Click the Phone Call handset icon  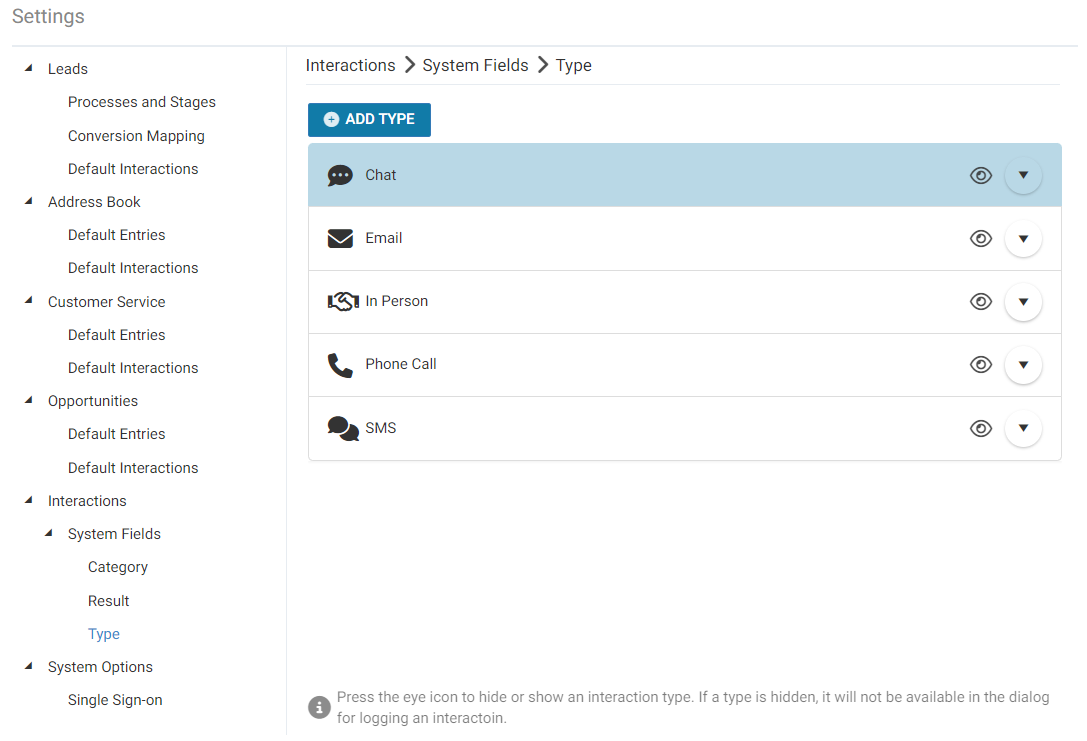(x=340, y=365)
